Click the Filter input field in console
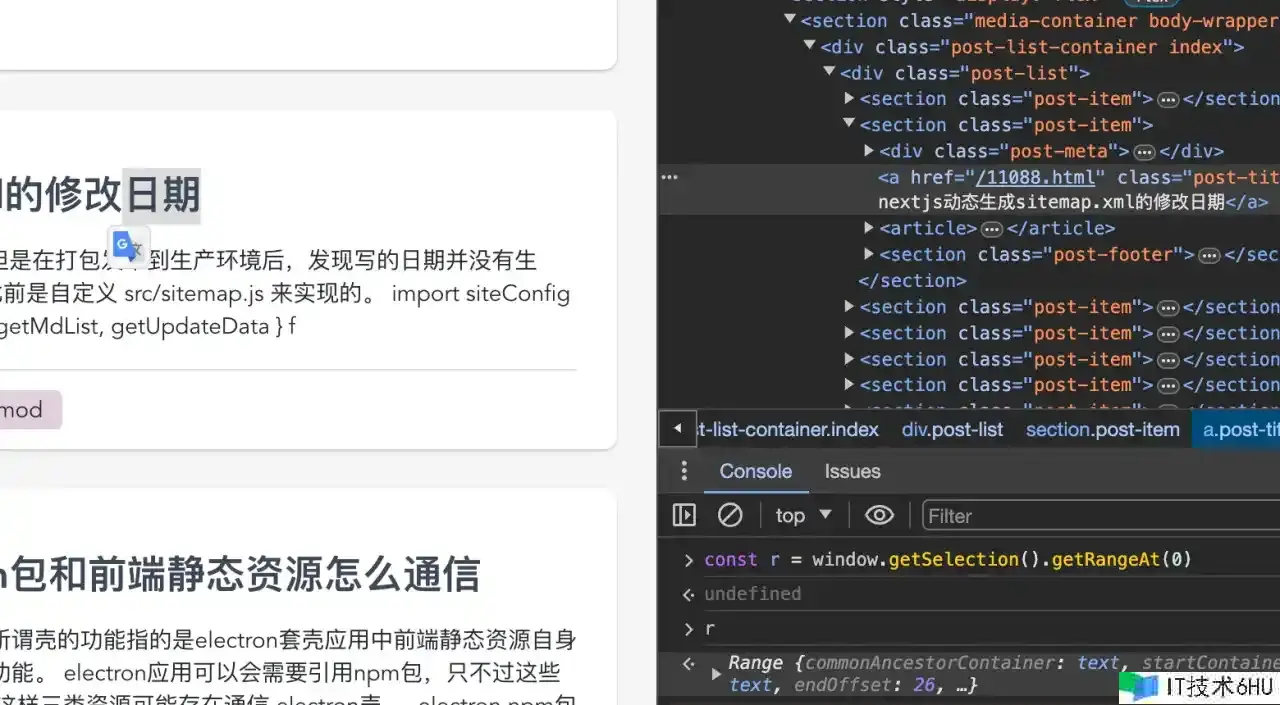The width and height of the screenshot is (1280, 705). pos(1100,516)
